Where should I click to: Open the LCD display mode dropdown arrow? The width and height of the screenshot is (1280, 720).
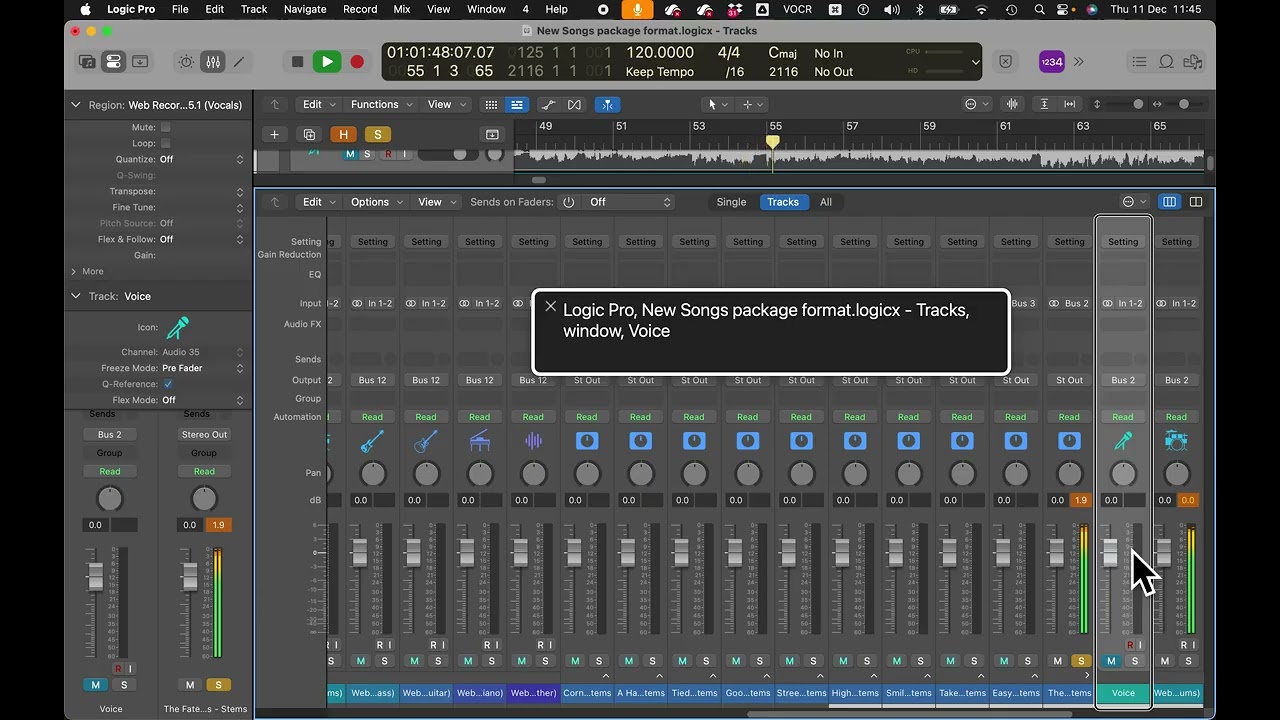pyautogui.click(x=976, y=62)
